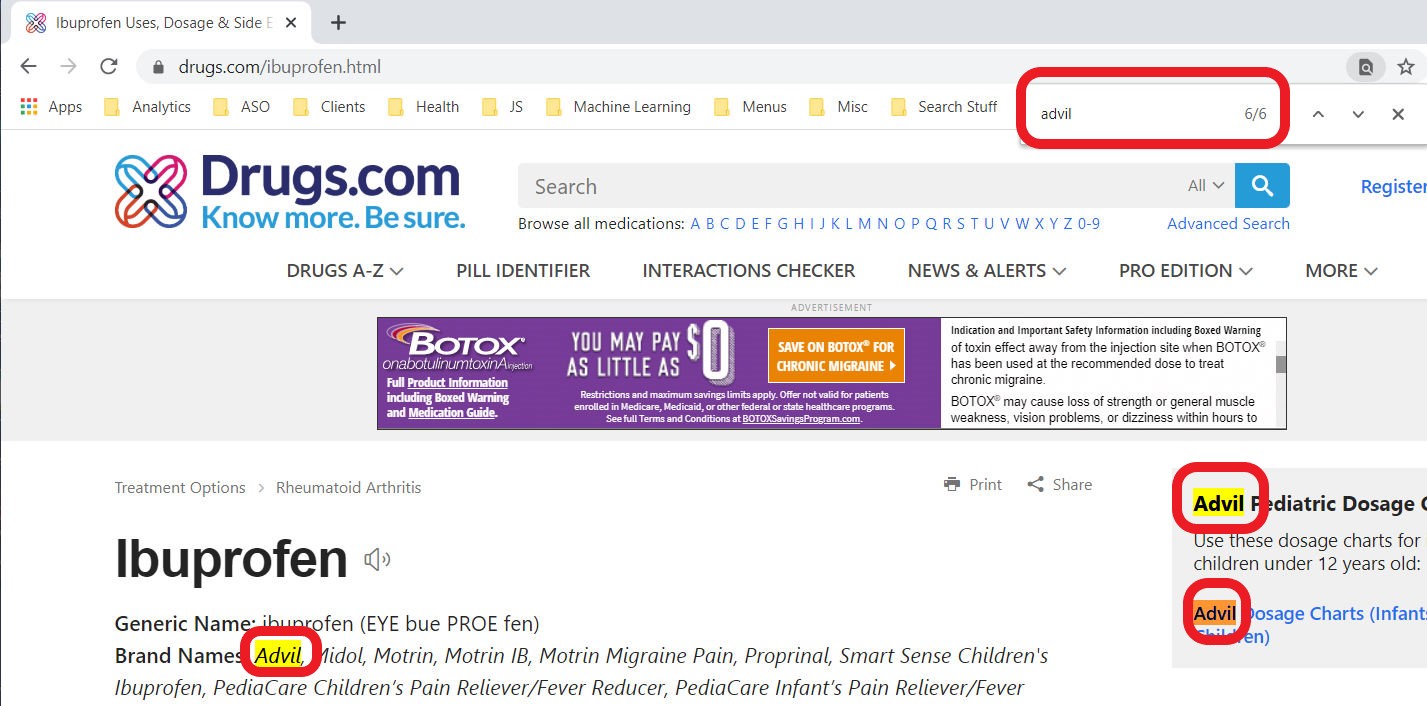This screenshot has height=706, width=1427.
Task: Bookmark this page with the star icon
Action: tap(1406, 67)
